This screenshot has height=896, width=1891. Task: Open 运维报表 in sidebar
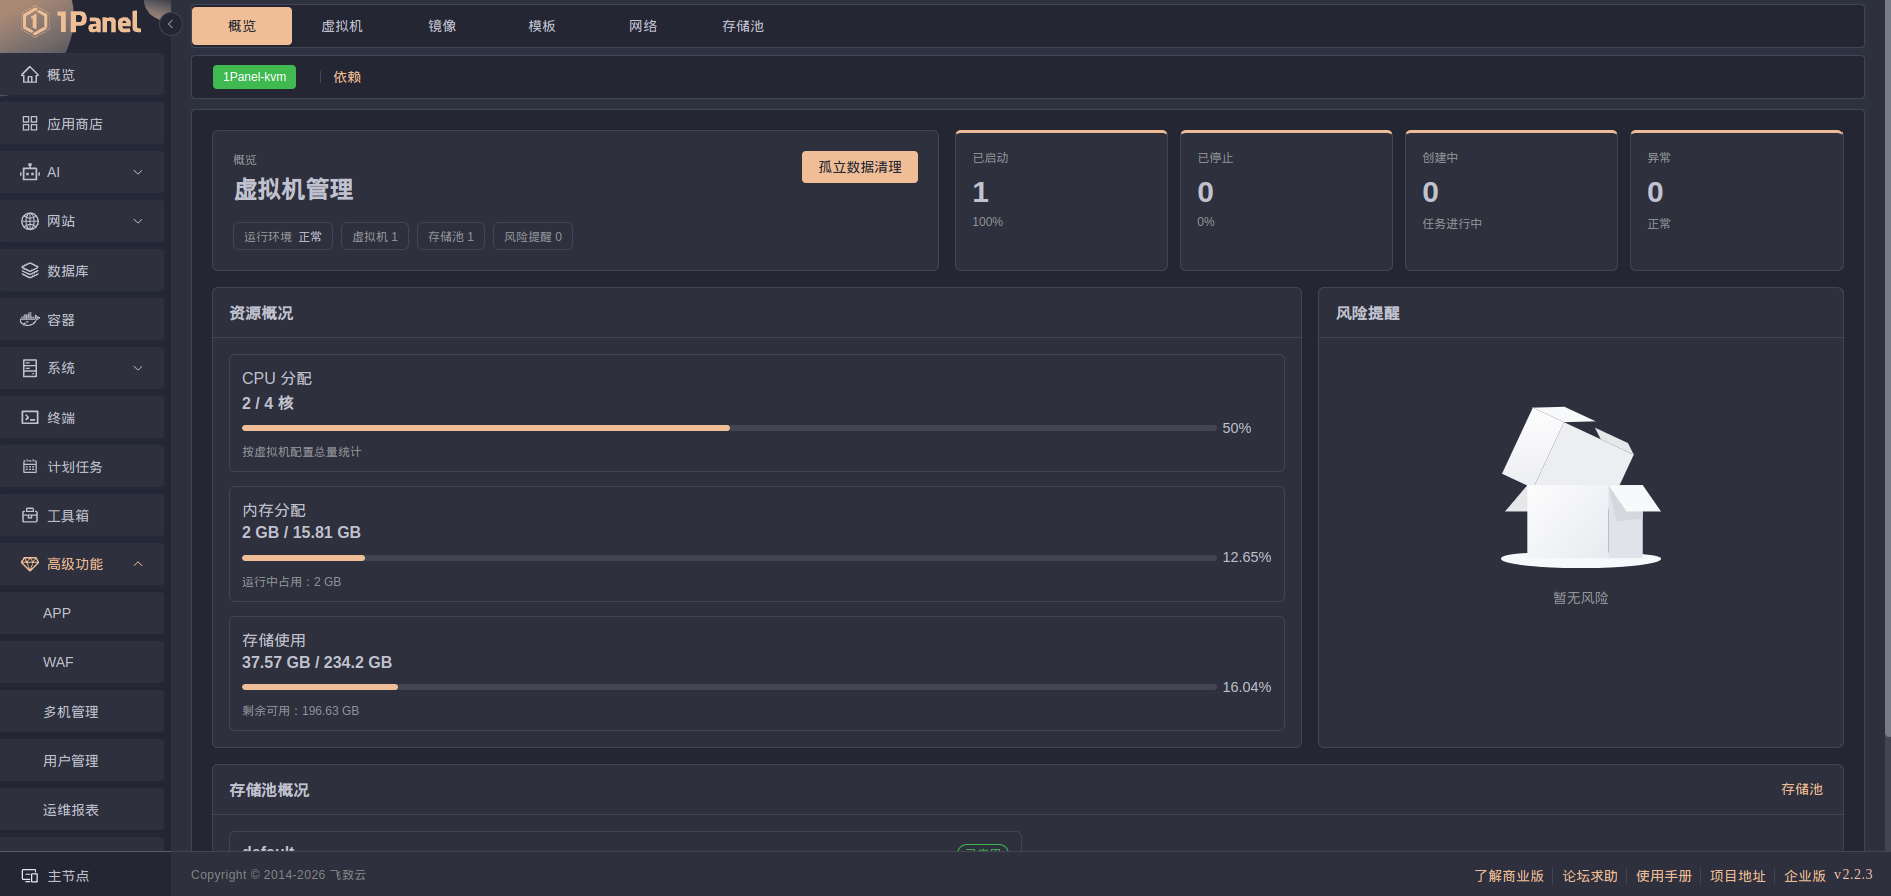[82, 810]
